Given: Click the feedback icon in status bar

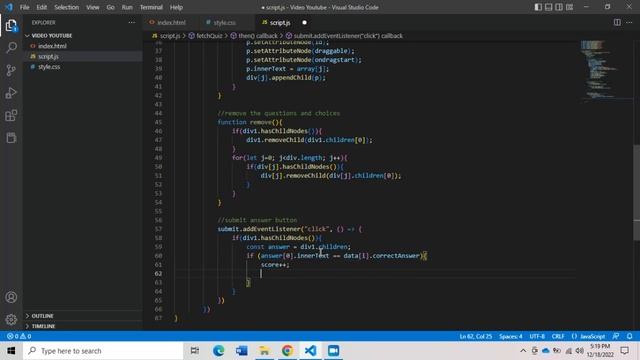Looking at the screenshot, I should (616, 336).
